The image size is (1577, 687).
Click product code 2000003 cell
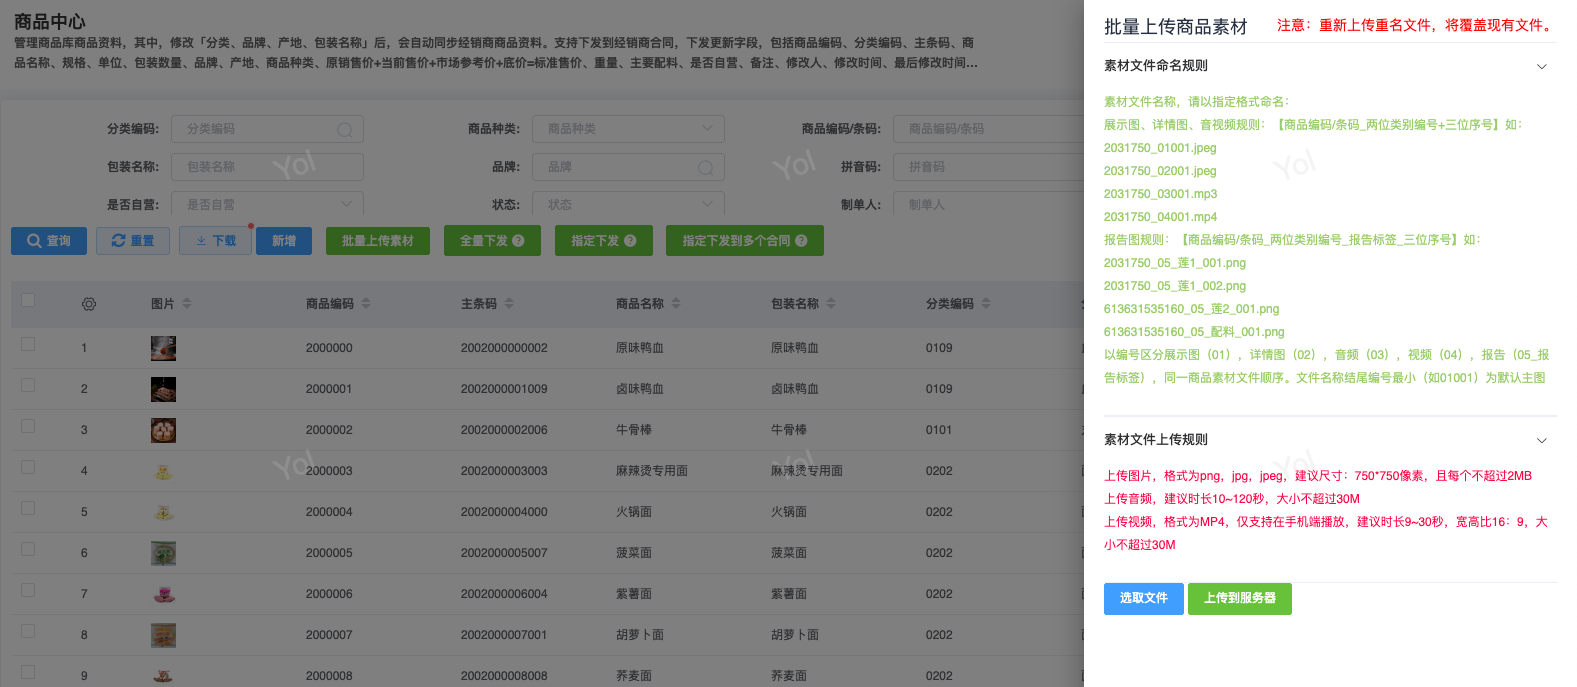(329, 471)
